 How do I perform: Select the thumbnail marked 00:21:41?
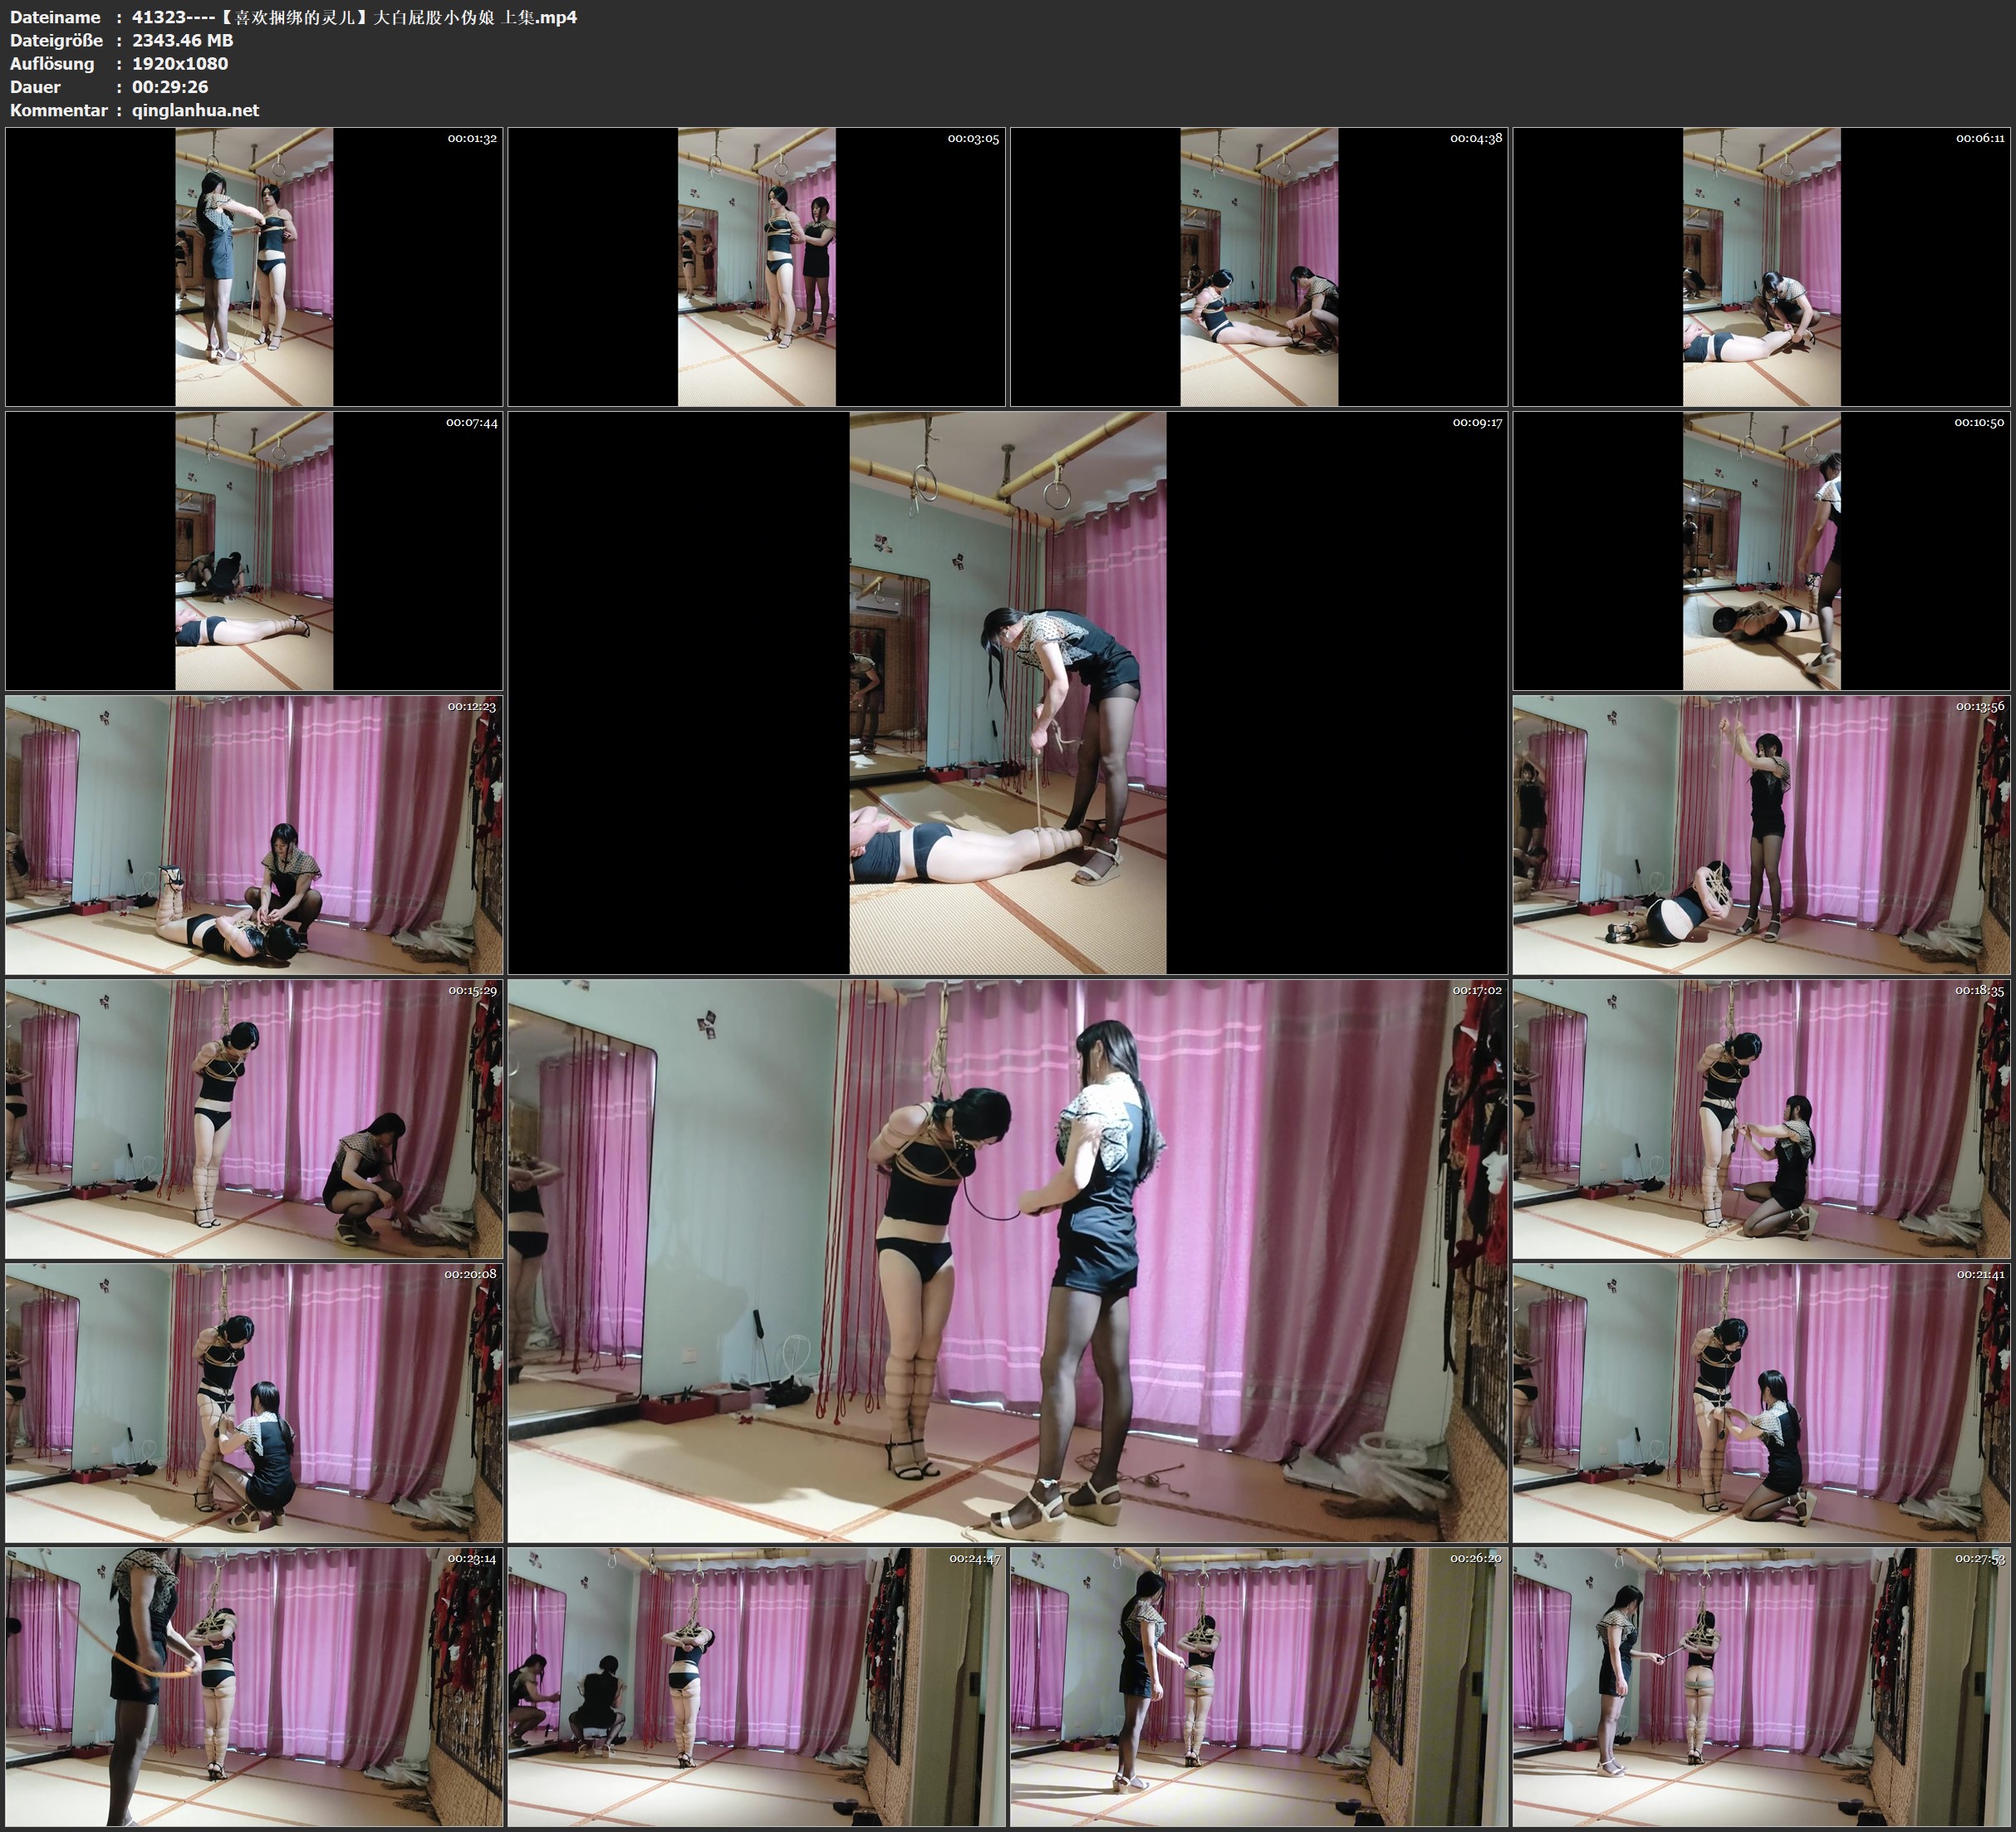1761,1403
